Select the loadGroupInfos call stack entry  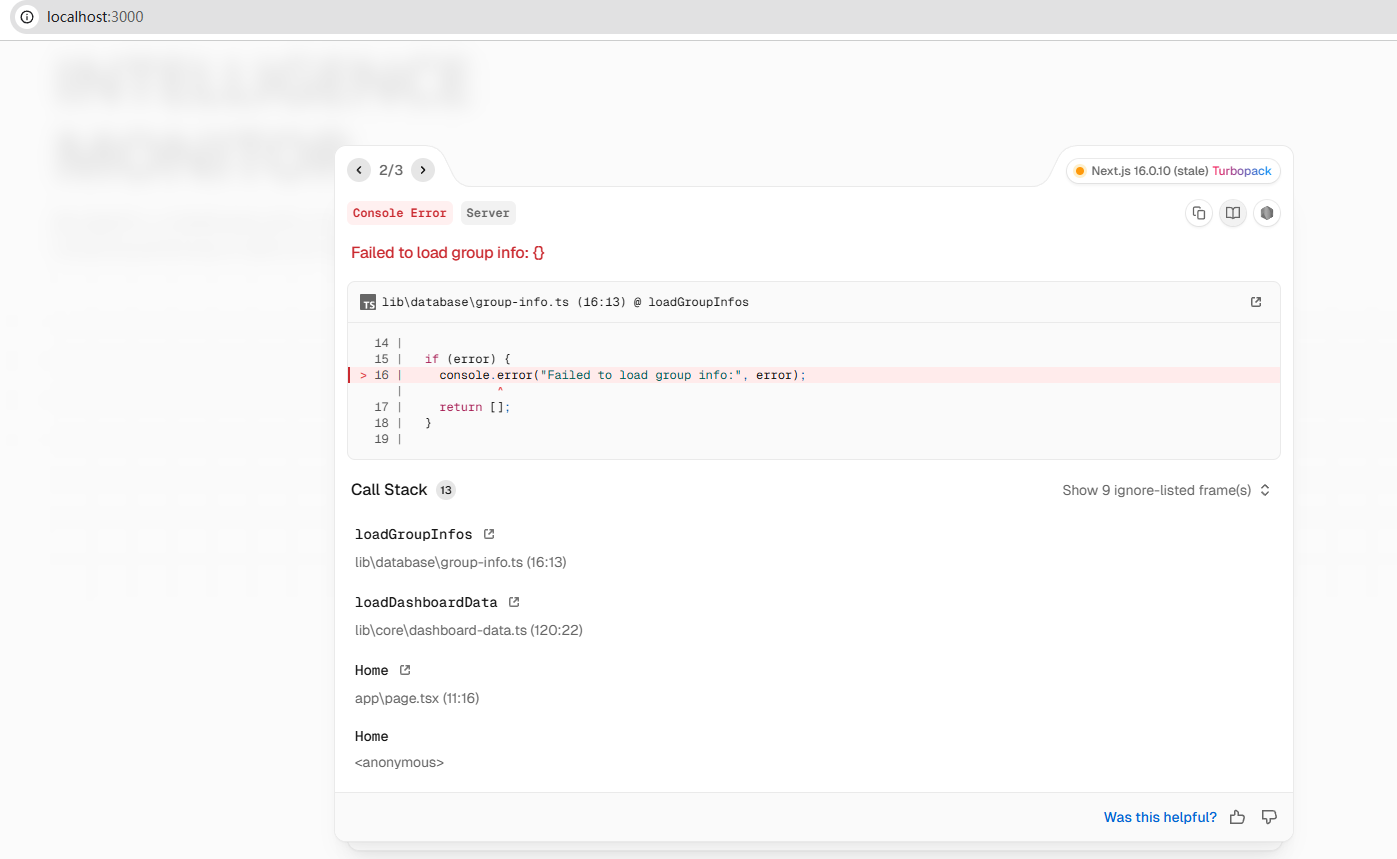[413, 534]
